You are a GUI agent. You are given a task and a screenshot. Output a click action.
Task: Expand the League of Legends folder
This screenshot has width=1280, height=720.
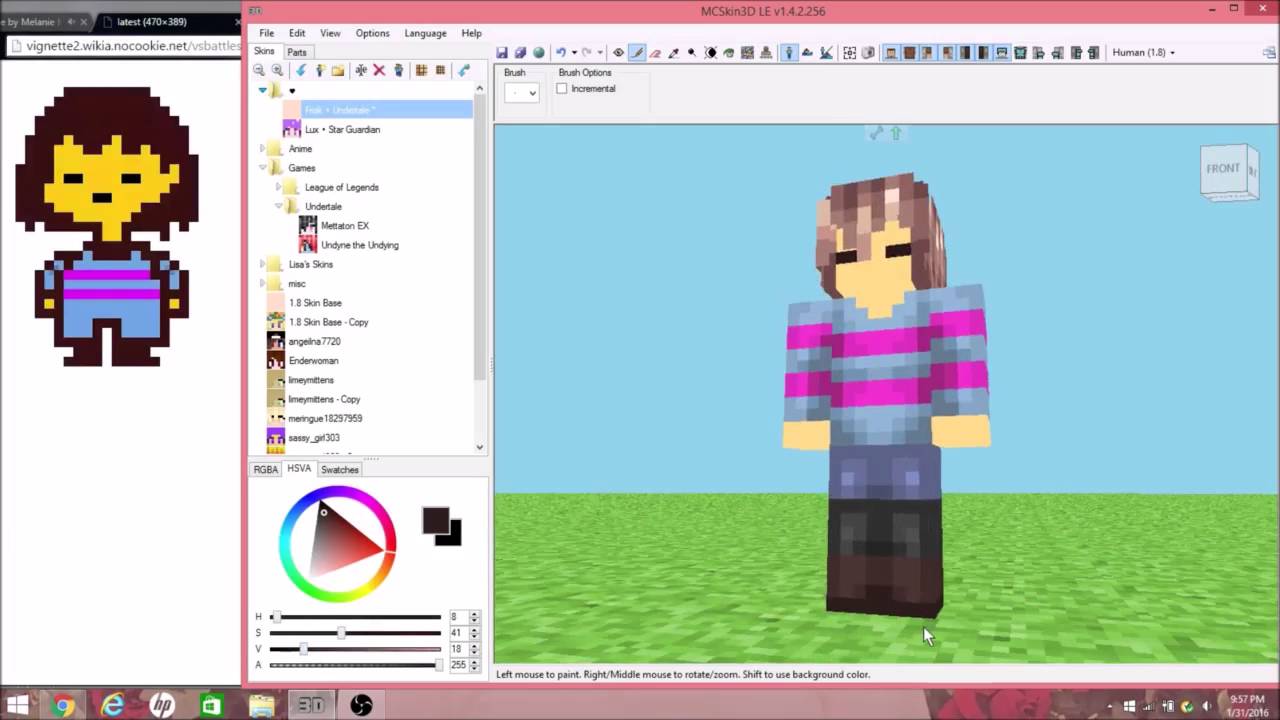click(x=279, y=187)
